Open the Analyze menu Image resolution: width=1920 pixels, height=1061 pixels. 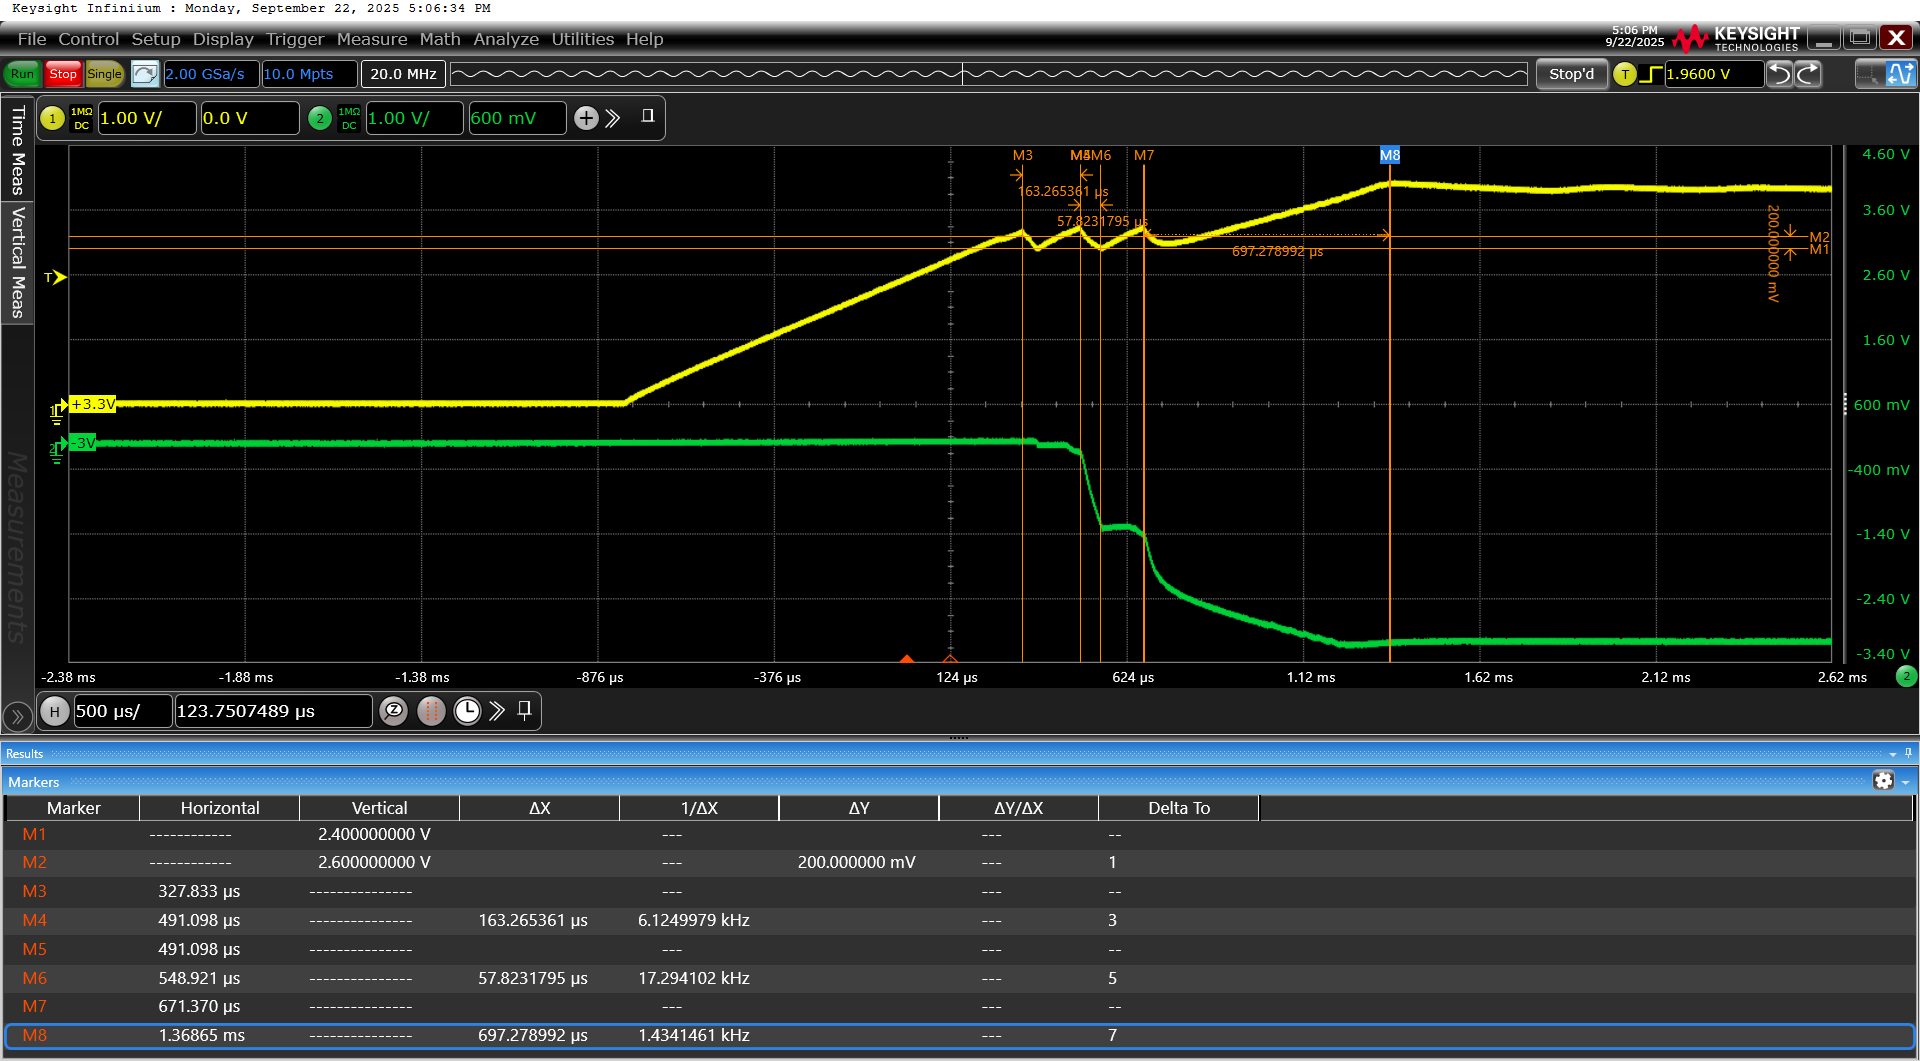[506, 39]
